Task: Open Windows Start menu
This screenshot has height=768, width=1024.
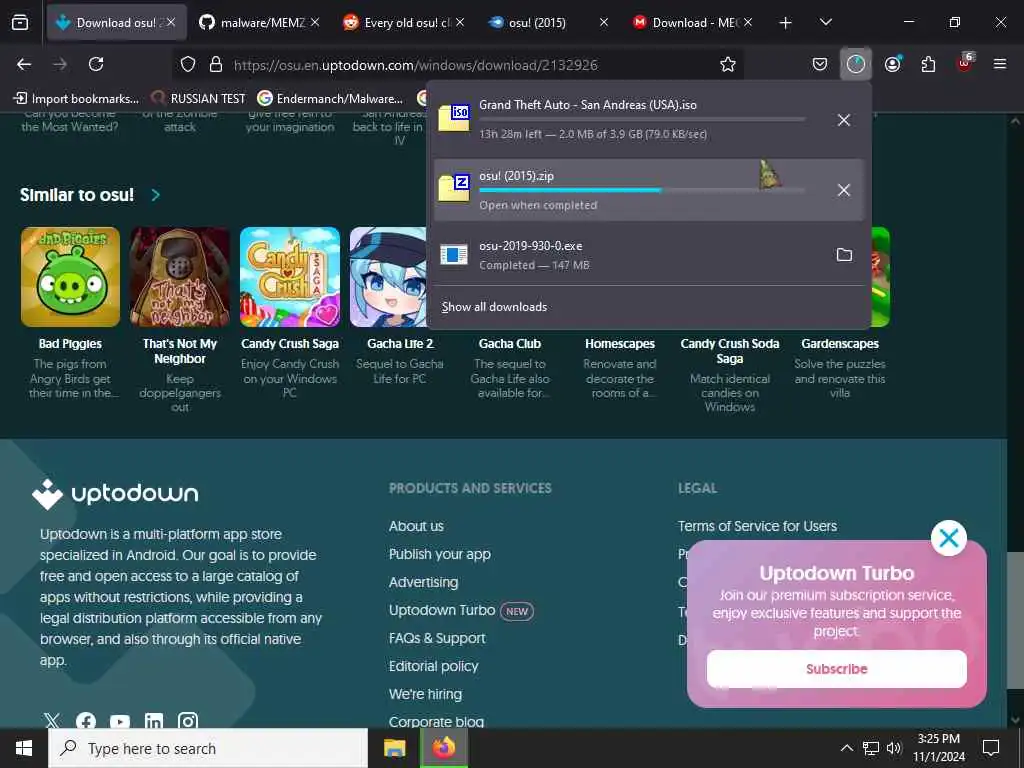Action: click(24, 748)
